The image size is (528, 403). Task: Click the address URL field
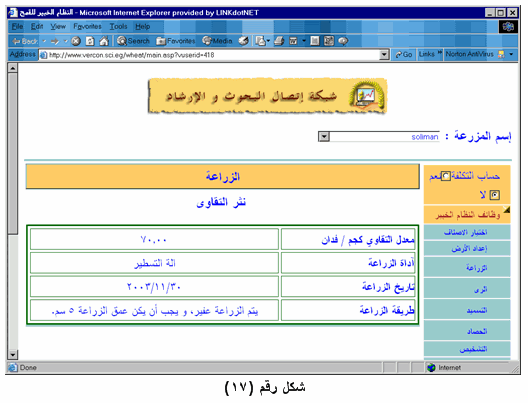coord(214,55)
